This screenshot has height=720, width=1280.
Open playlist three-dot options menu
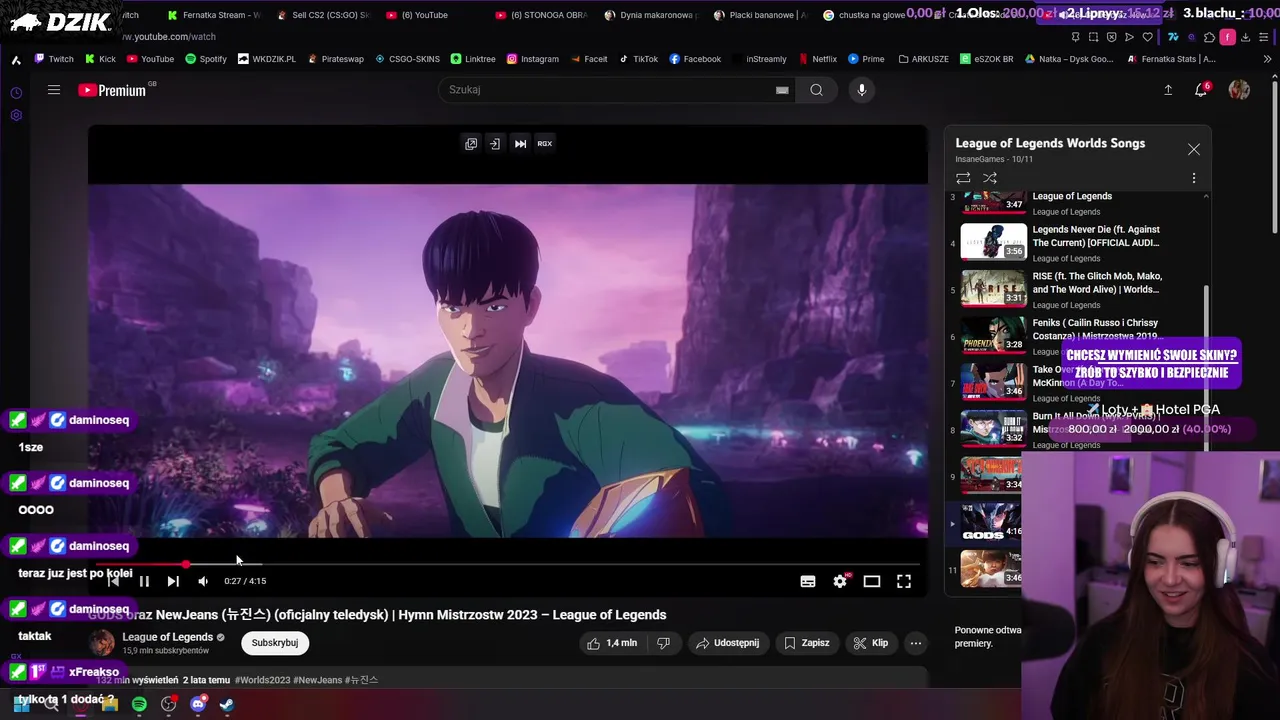(1193, 178)
